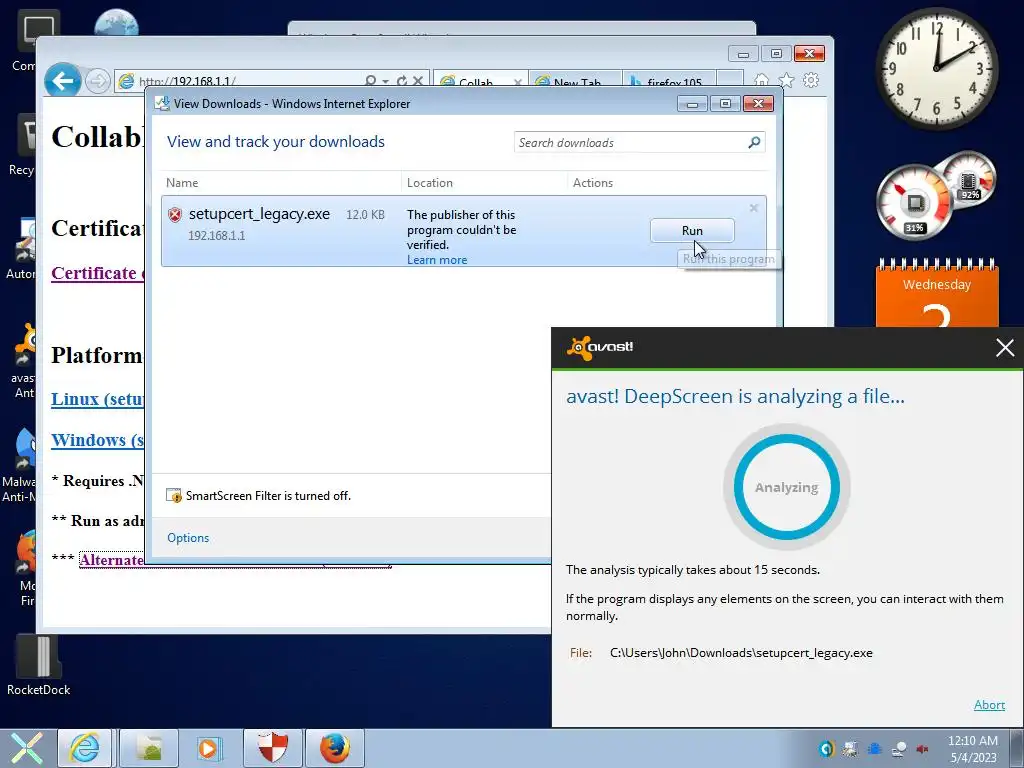This screenshot has width=1024, height=768.
Task: Close the View Downloads window
Action: (758, 104)
